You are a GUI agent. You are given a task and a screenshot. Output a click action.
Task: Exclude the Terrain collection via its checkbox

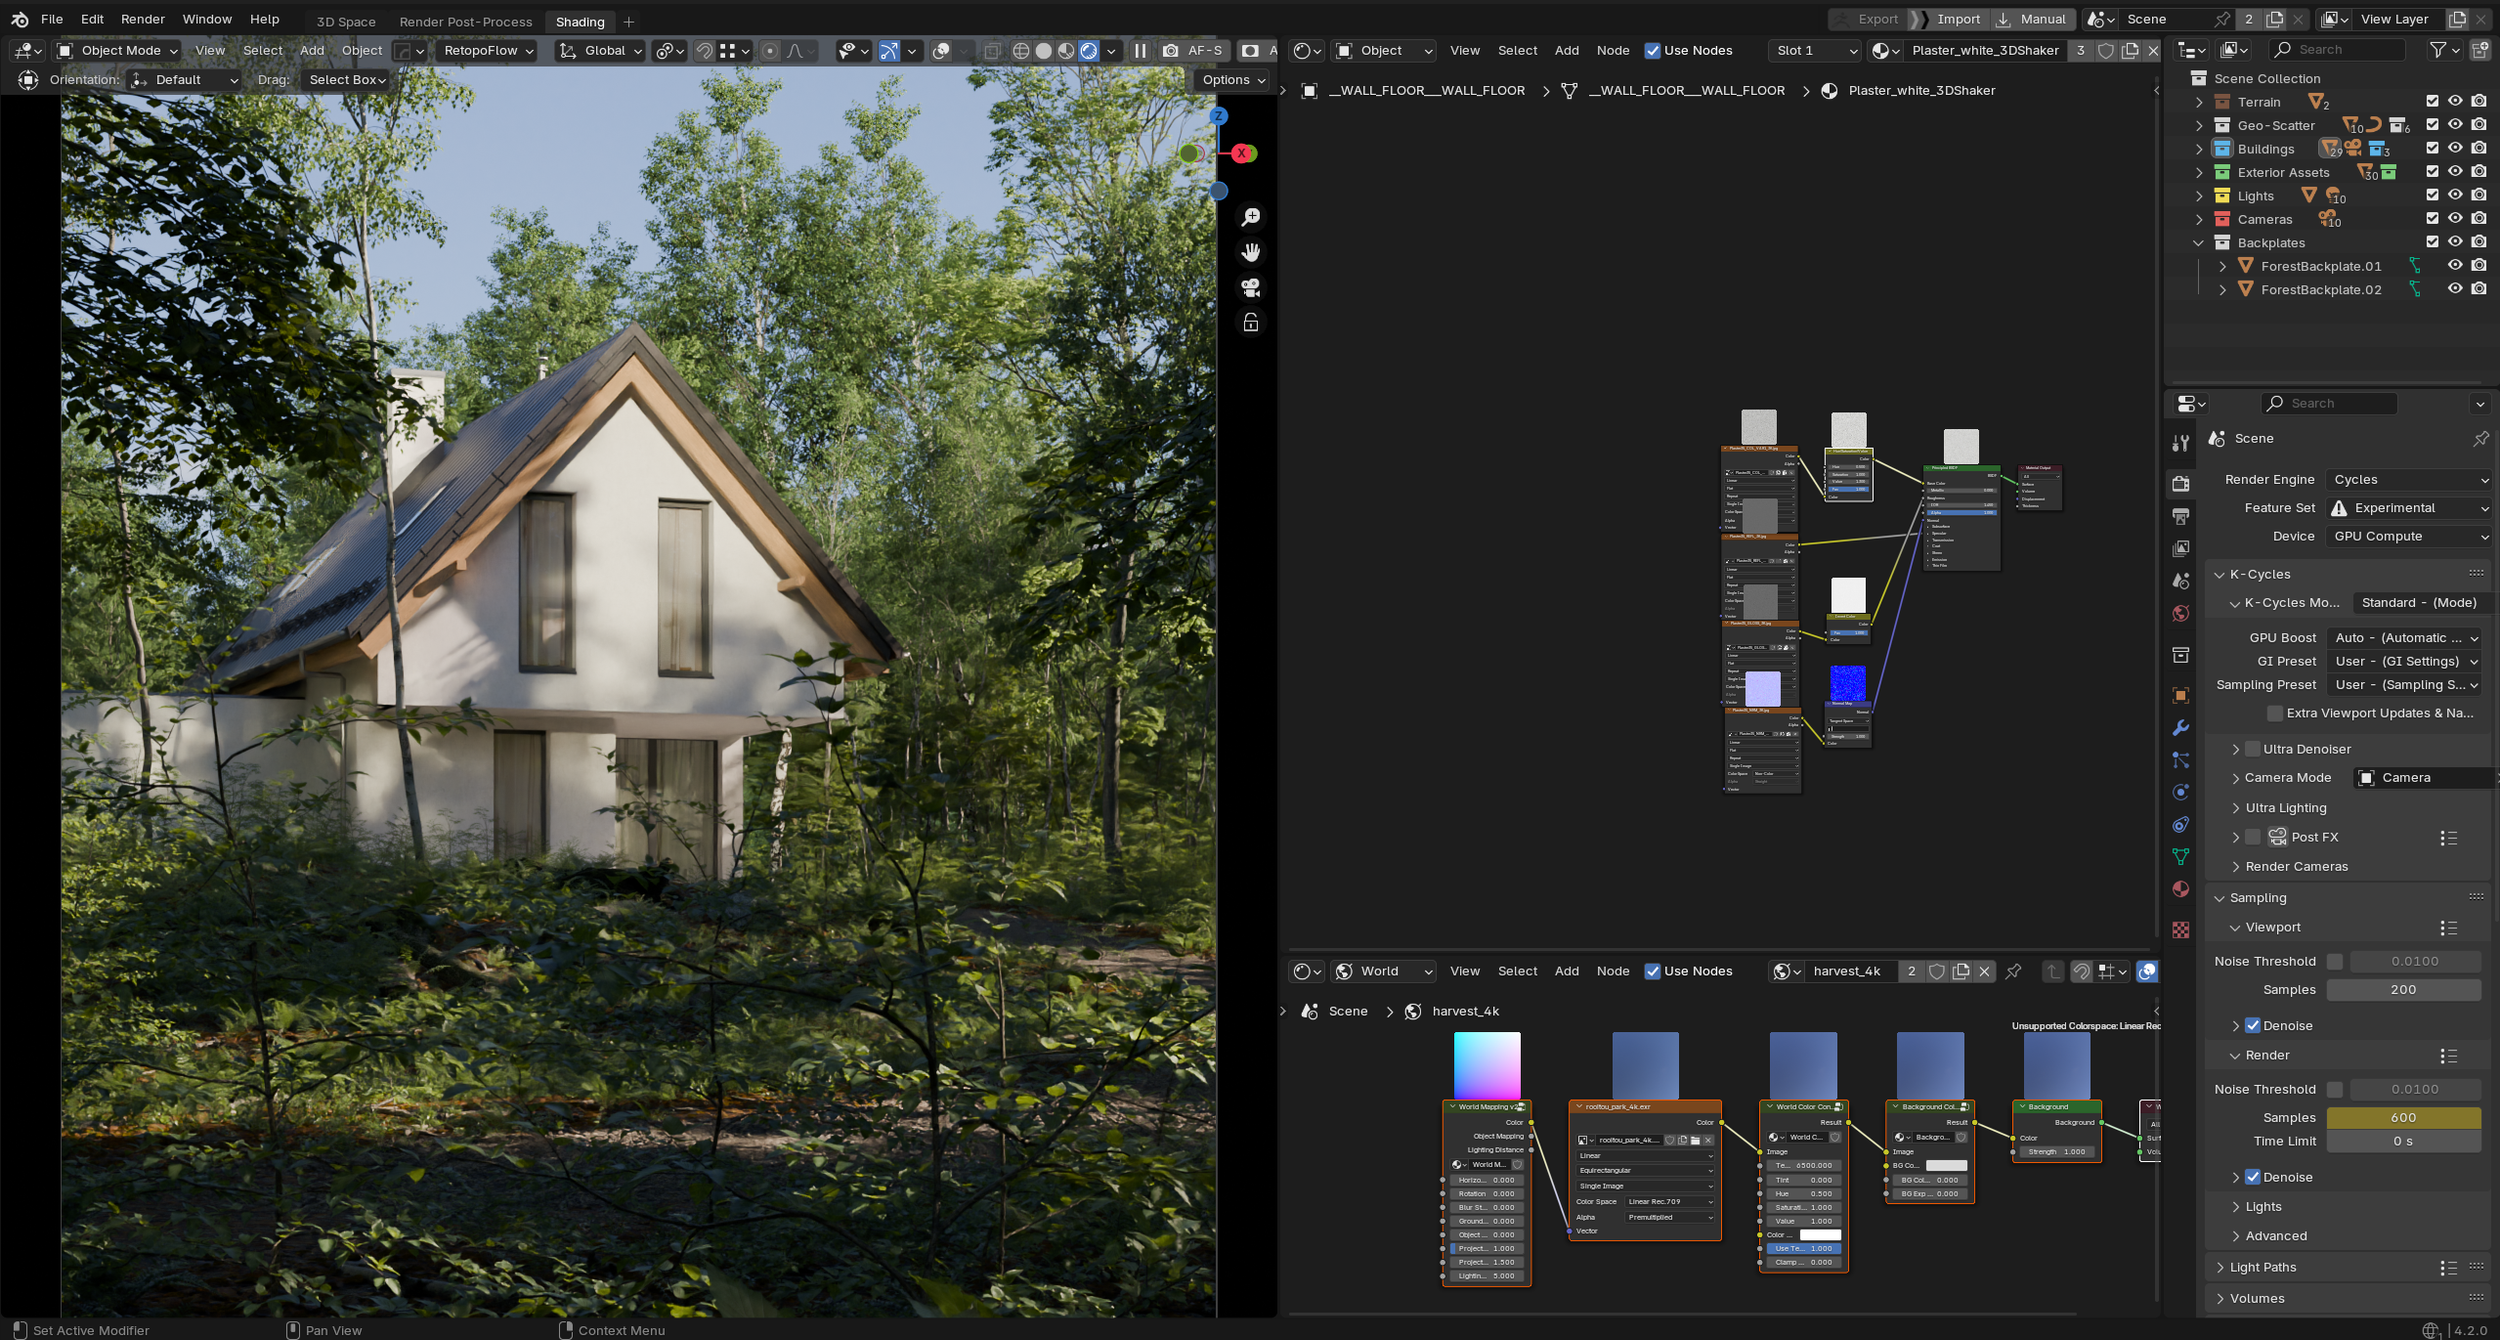click(x=2432, y=101)
